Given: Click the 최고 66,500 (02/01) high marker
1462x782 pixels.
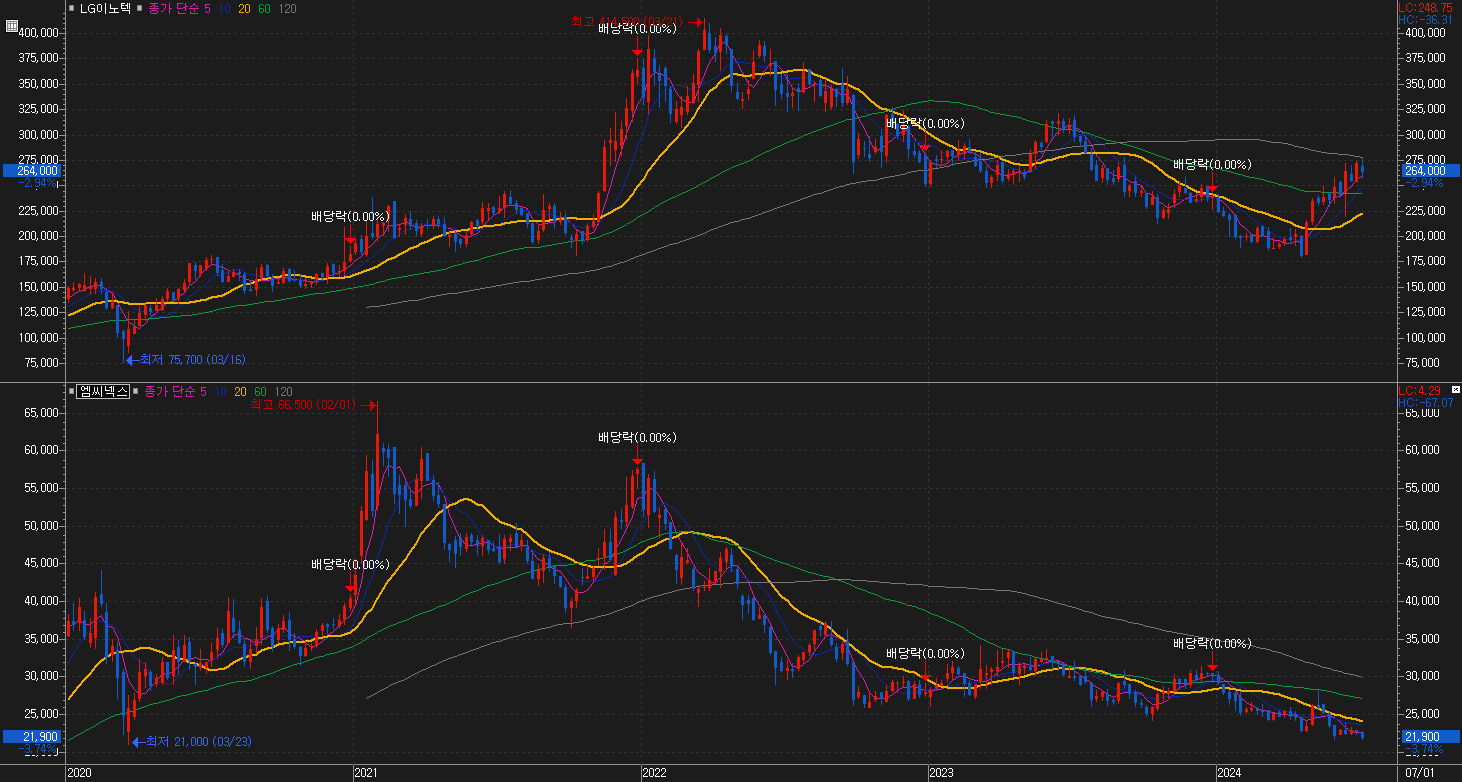Looking at the screenshot, I should [x=313, y=405].
